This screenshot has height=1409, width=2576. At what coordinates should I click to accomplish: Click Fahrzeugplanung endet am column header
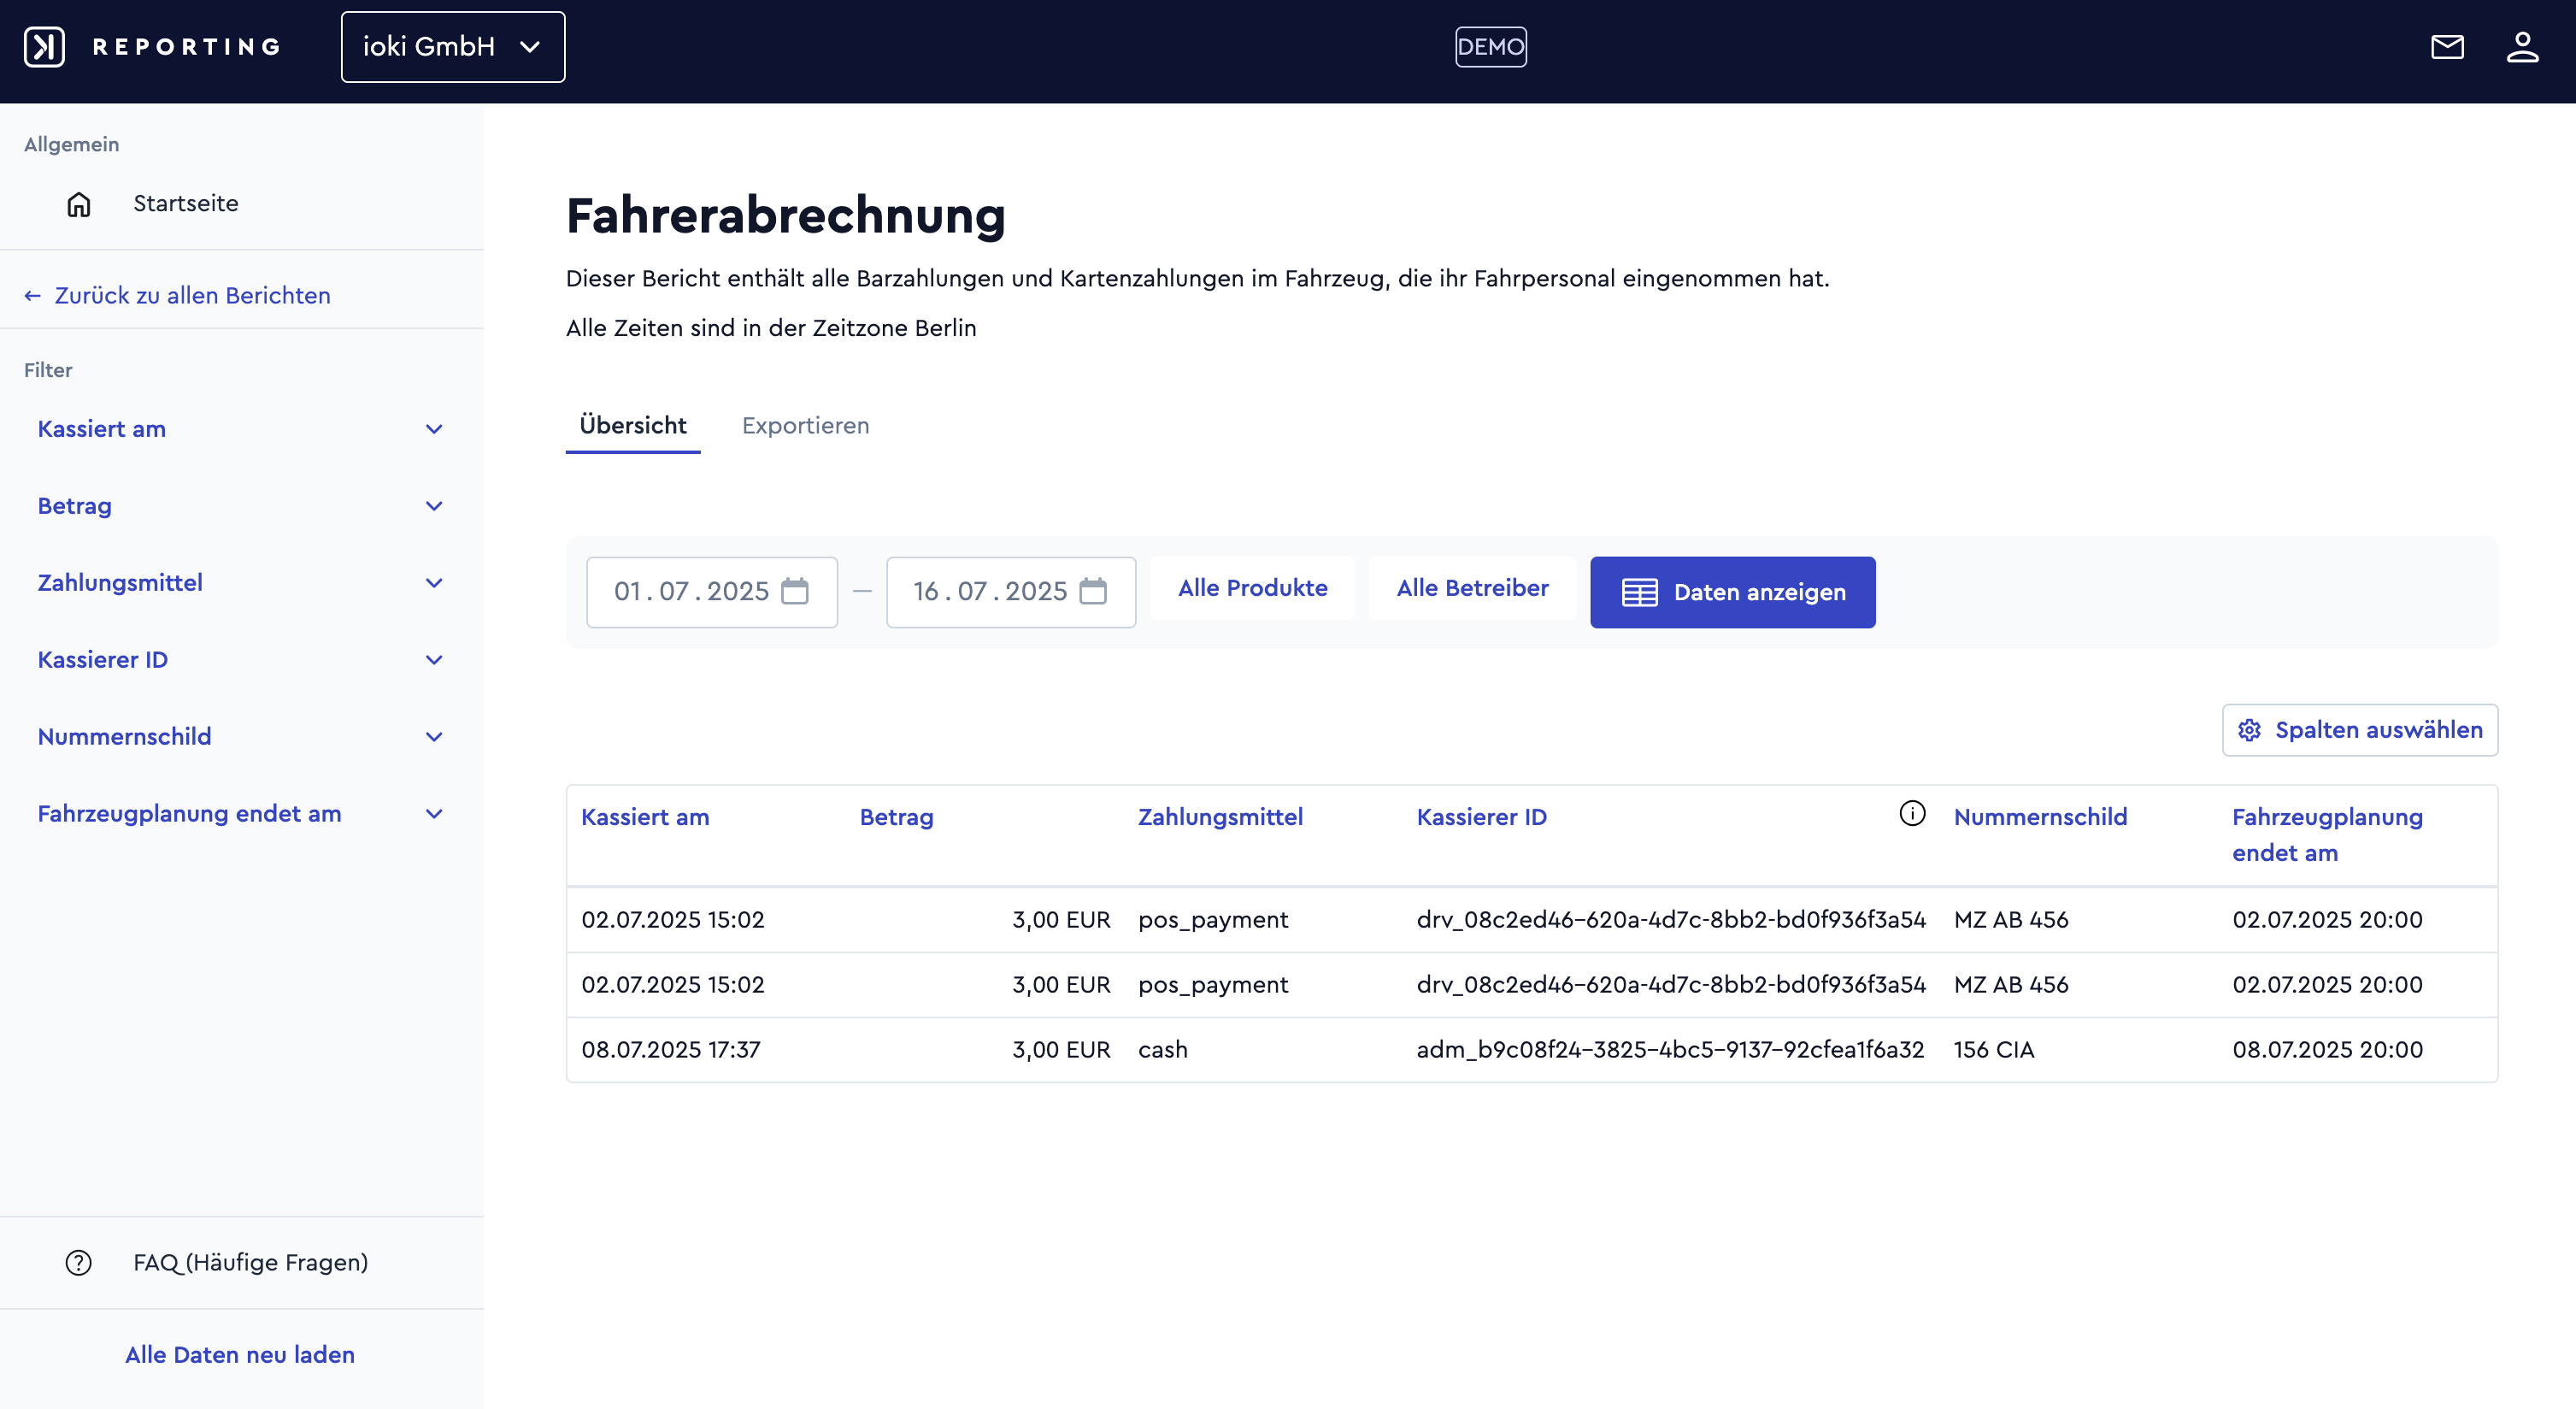click(2327, 835)
